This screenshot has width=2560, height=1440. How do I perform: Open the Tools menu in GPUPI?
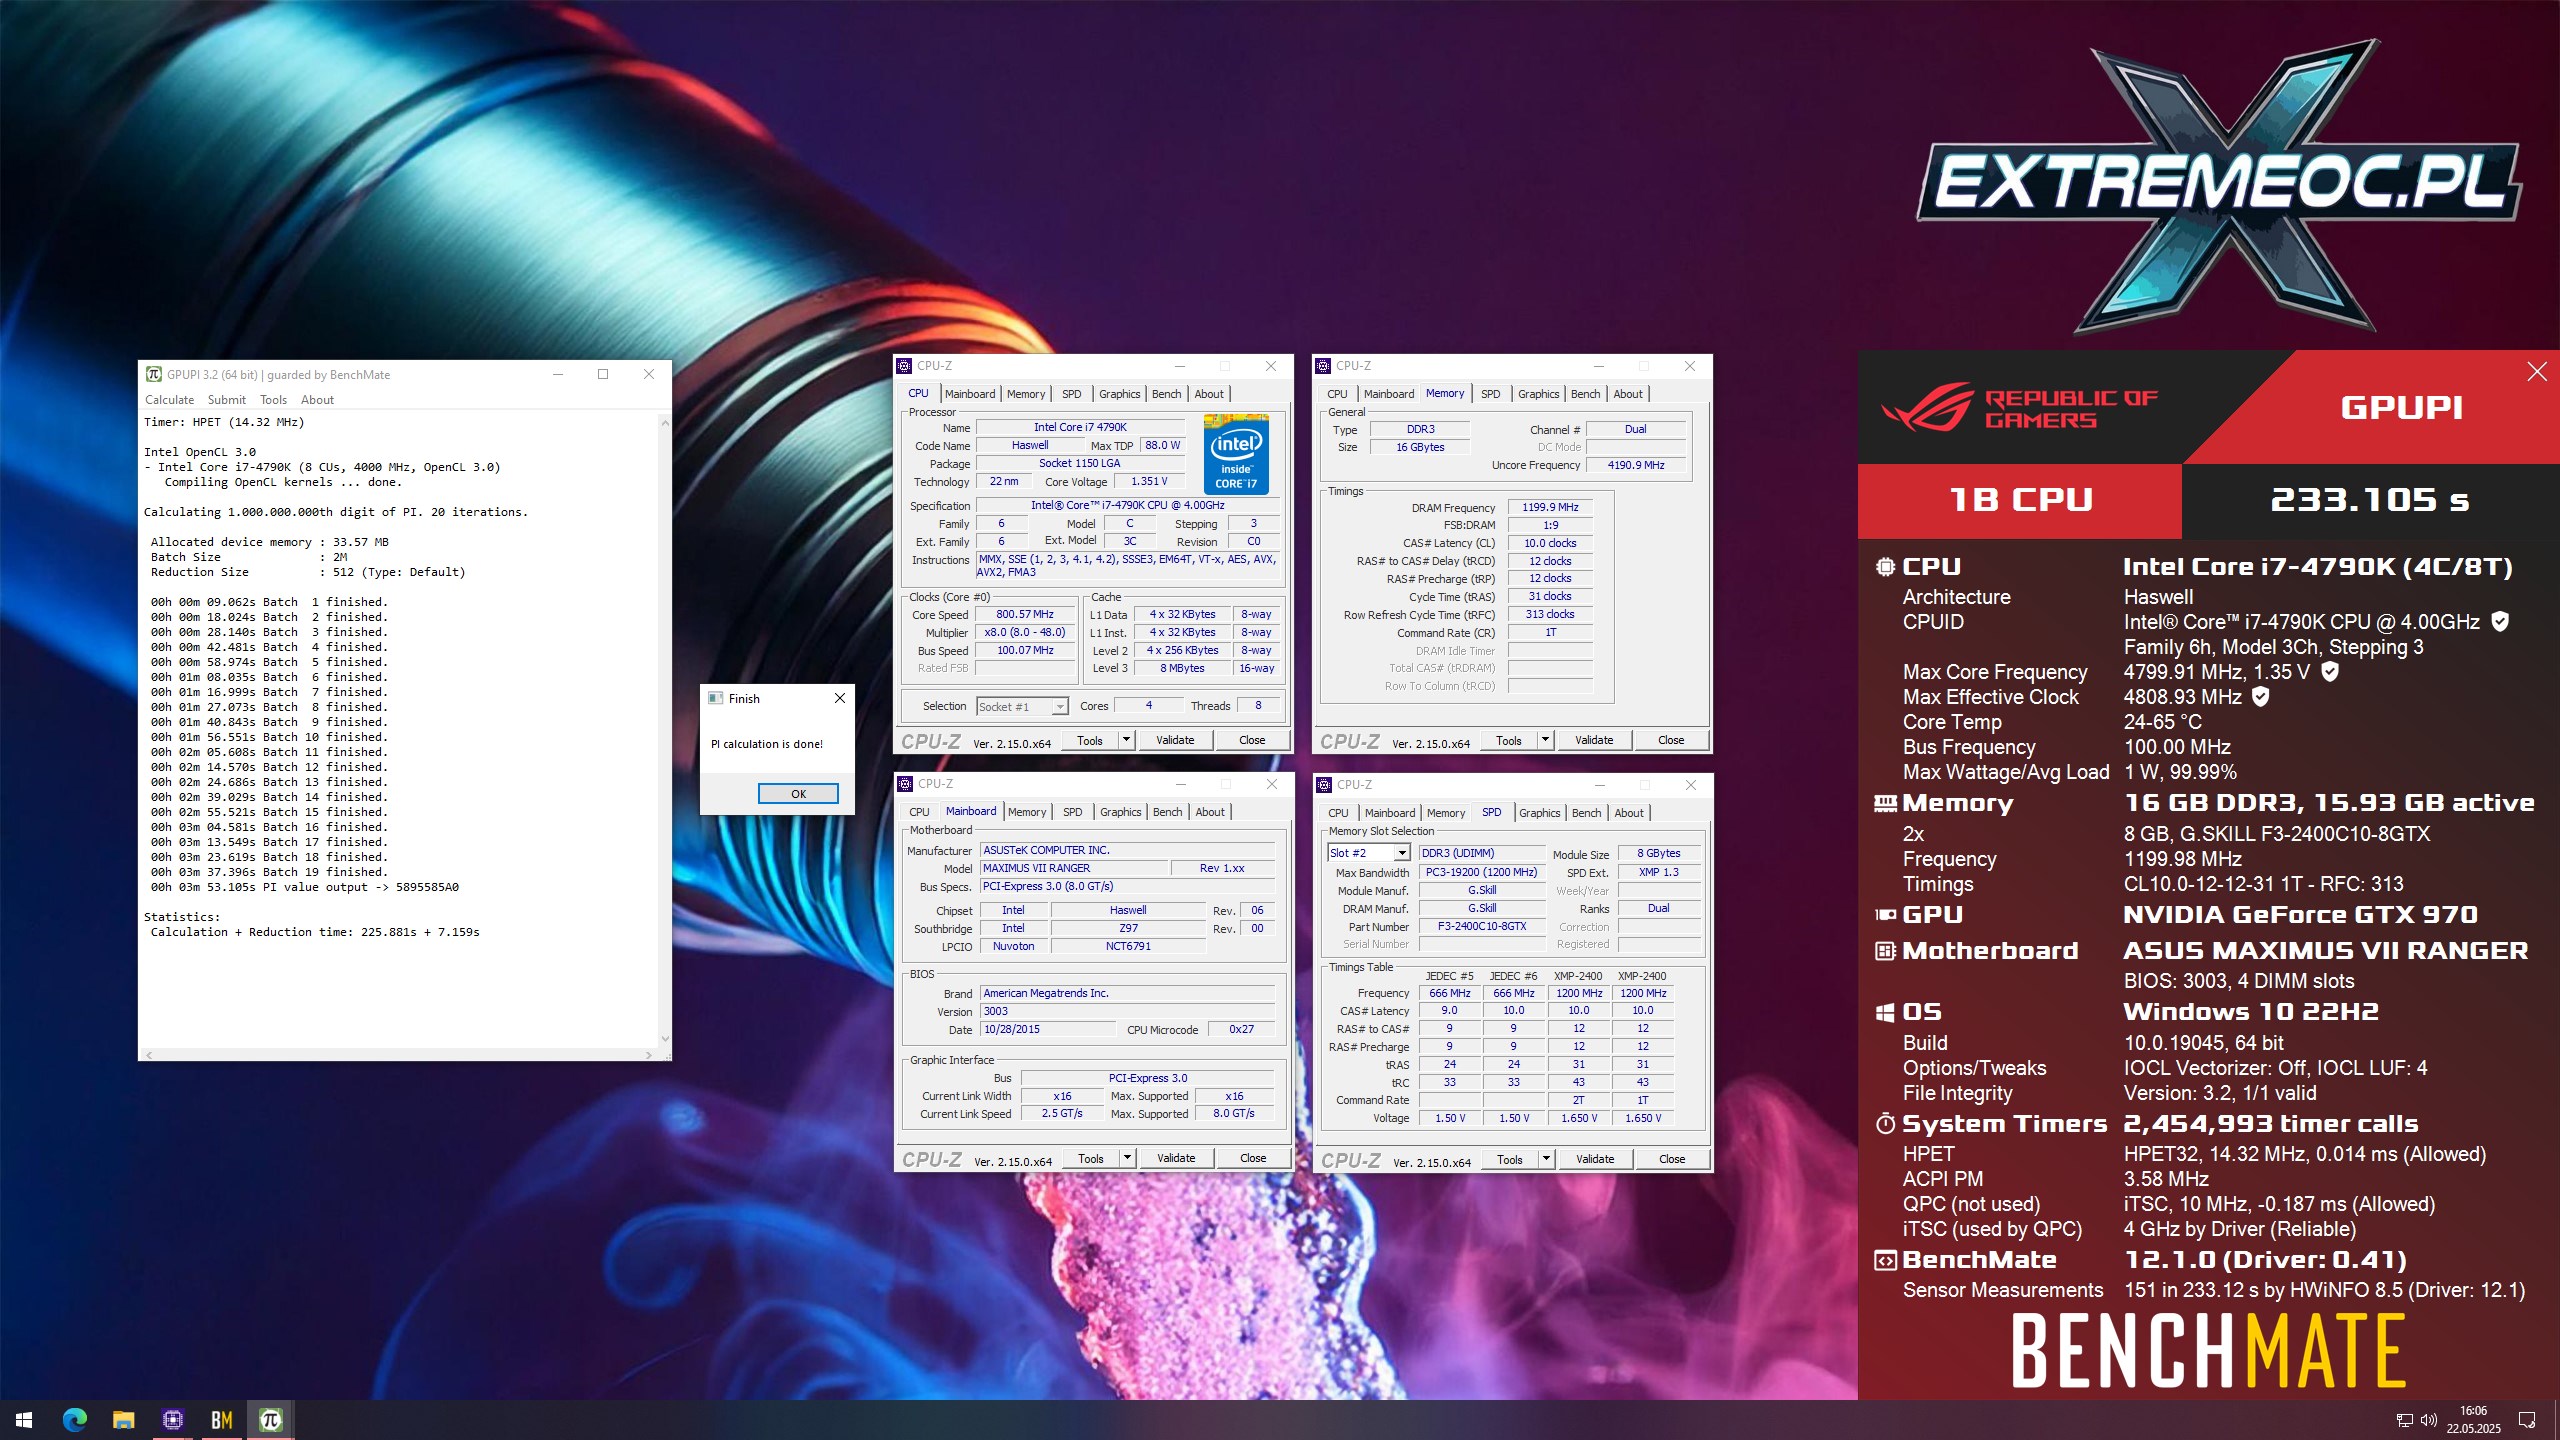point(274,400)
